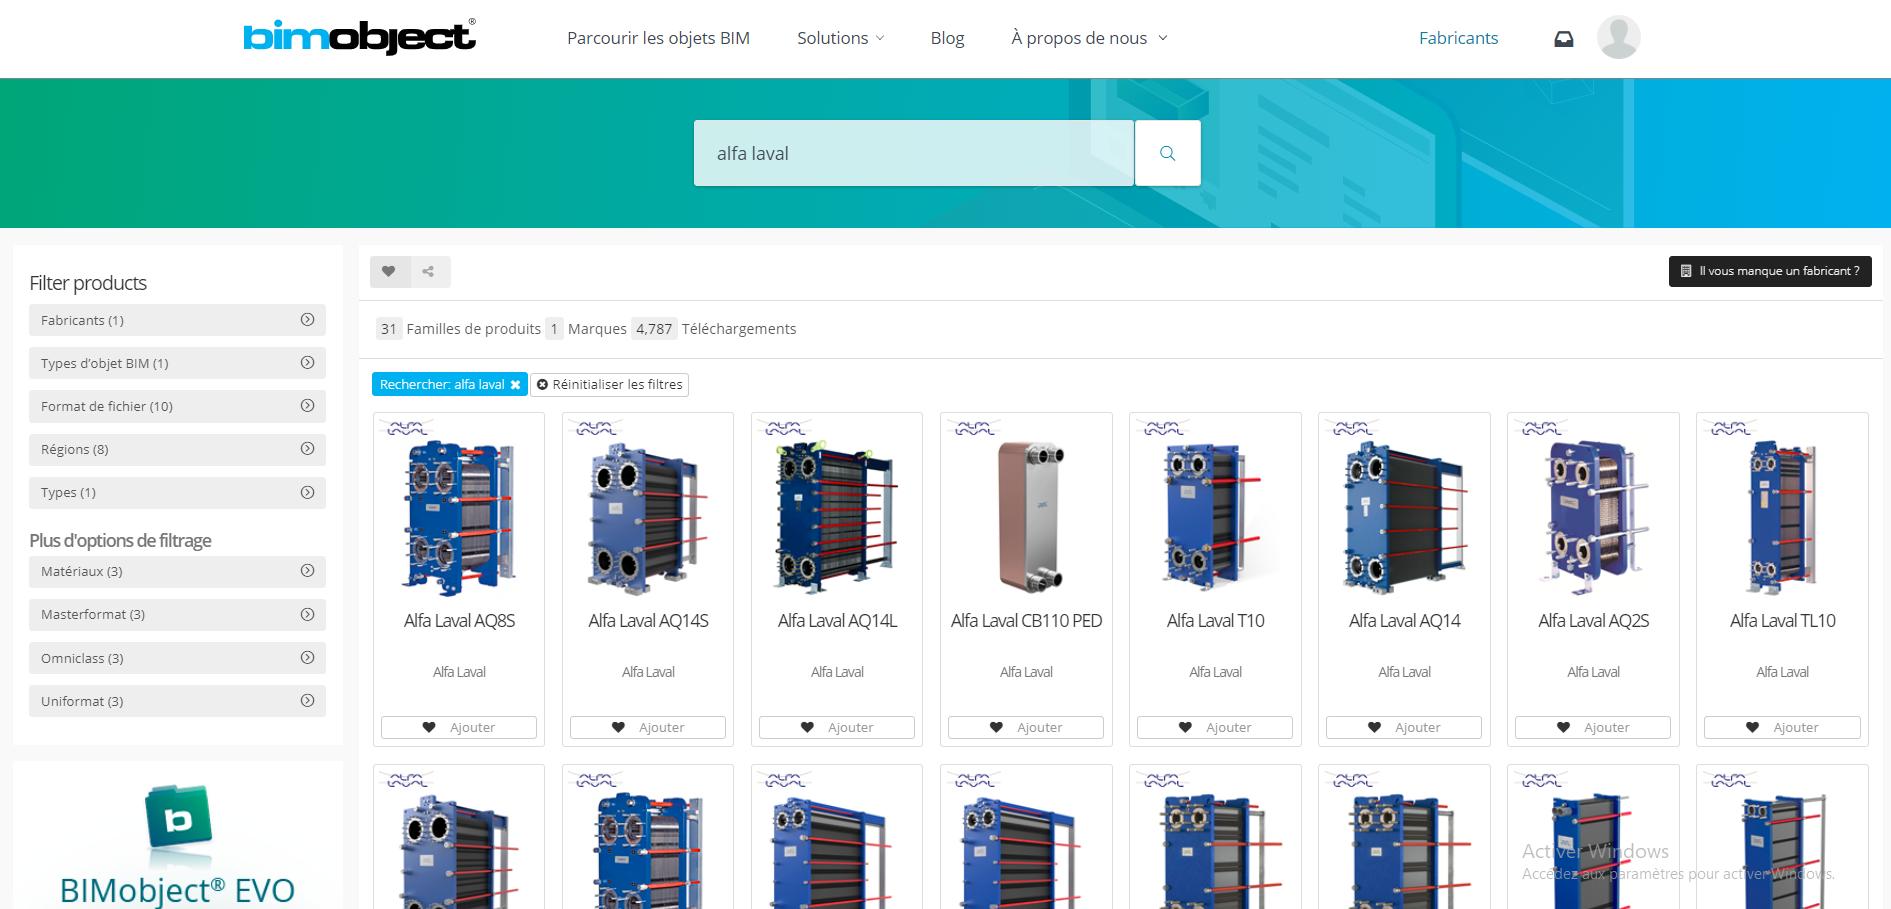
Task: Click the '31 Familles de produits' count
Action: point(459,329)
